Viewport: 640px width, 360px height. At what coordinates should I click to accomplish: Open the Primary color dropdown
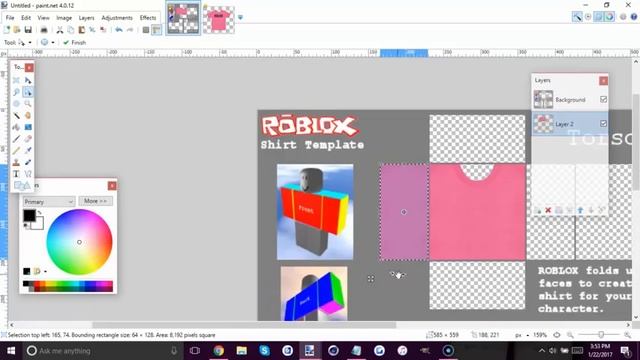pos(49,201)
